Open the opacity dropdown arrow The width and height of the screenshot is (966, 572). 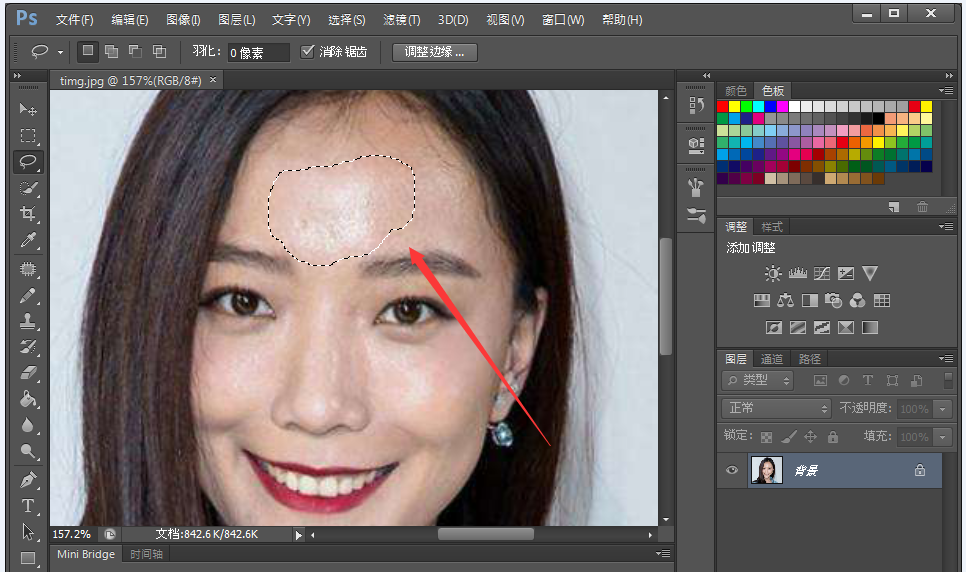943,409
